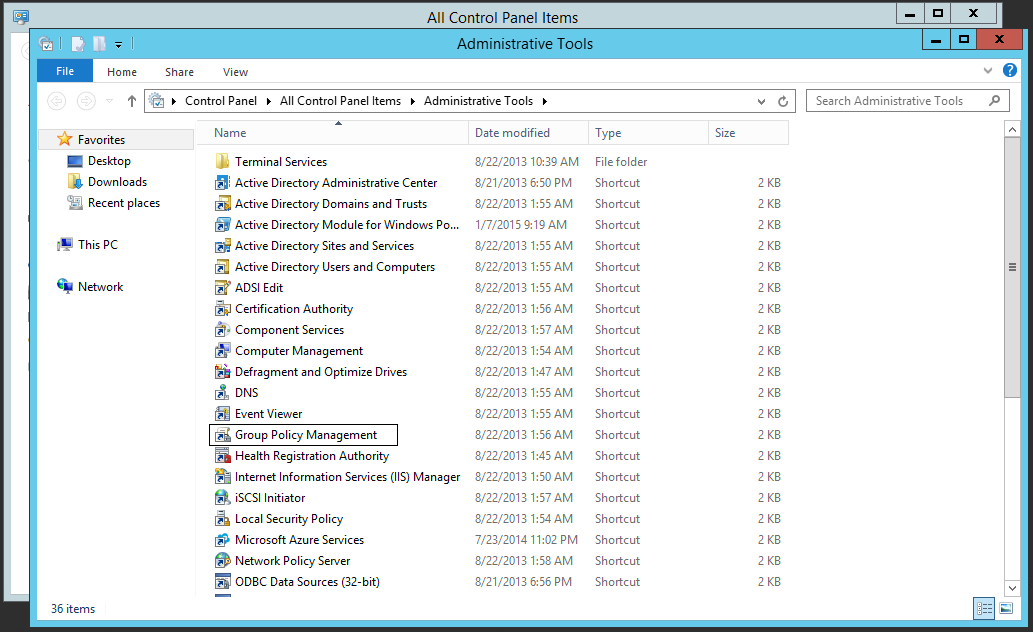
Task: Select the DNS shortcut icon
Action: [x=223, y=393]
